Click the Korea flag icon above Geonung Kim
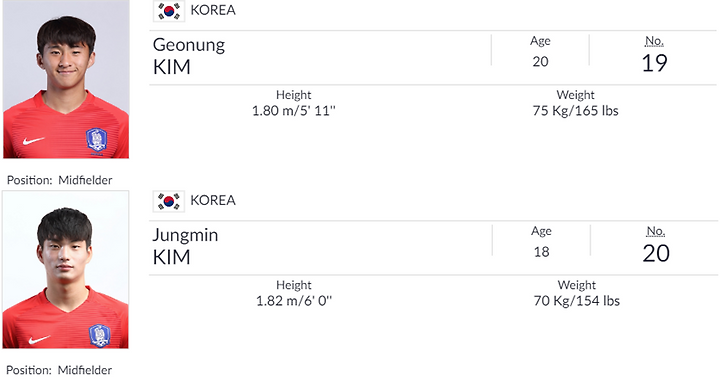Image resolution: width=720 pixels, height=382 pixels. pos(169,11)
